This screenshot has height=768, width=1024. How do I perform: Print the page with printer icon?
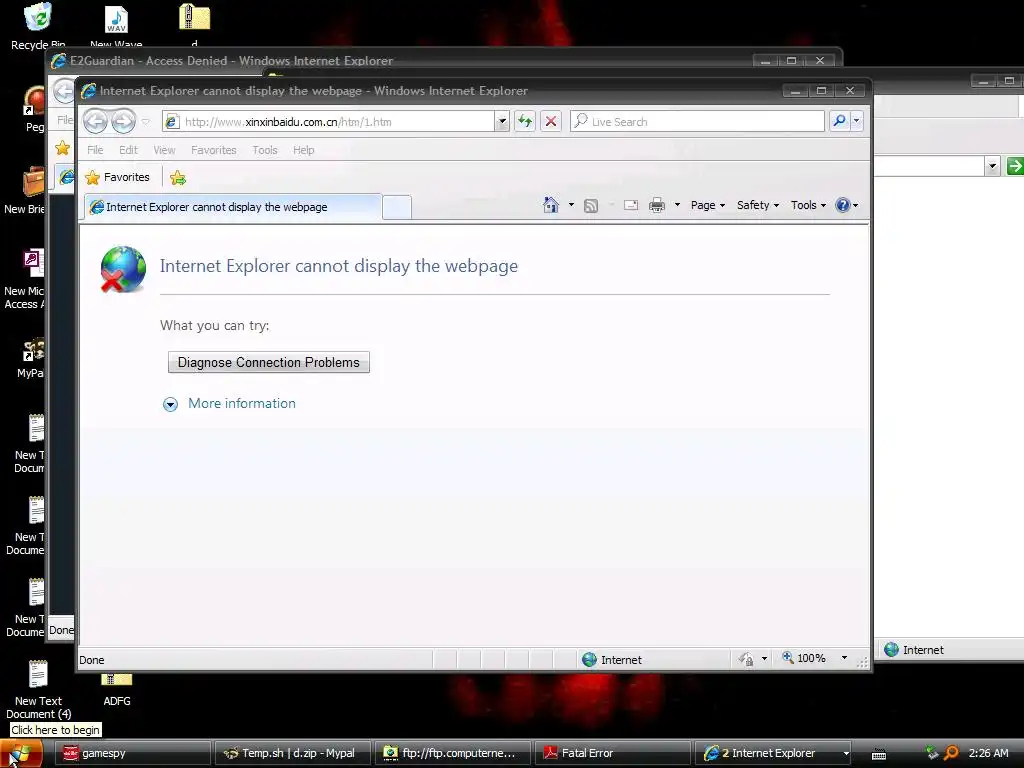[x=656, y=206]
